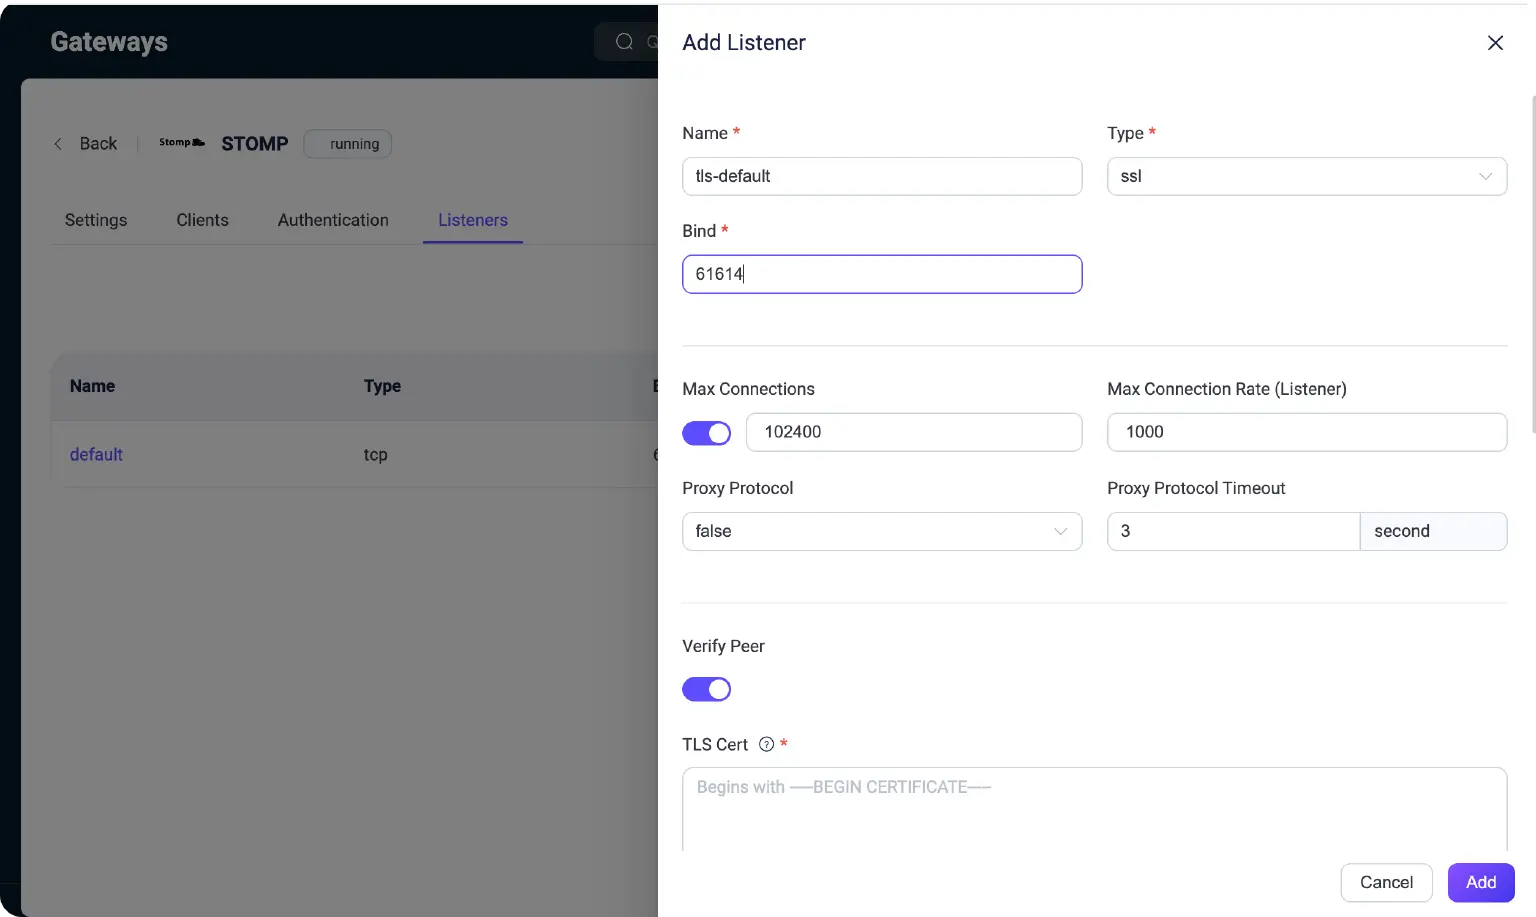The height and width of the screenshot is (917, 1536).
Task: Switch to the Settings tab
Action: 96,220
